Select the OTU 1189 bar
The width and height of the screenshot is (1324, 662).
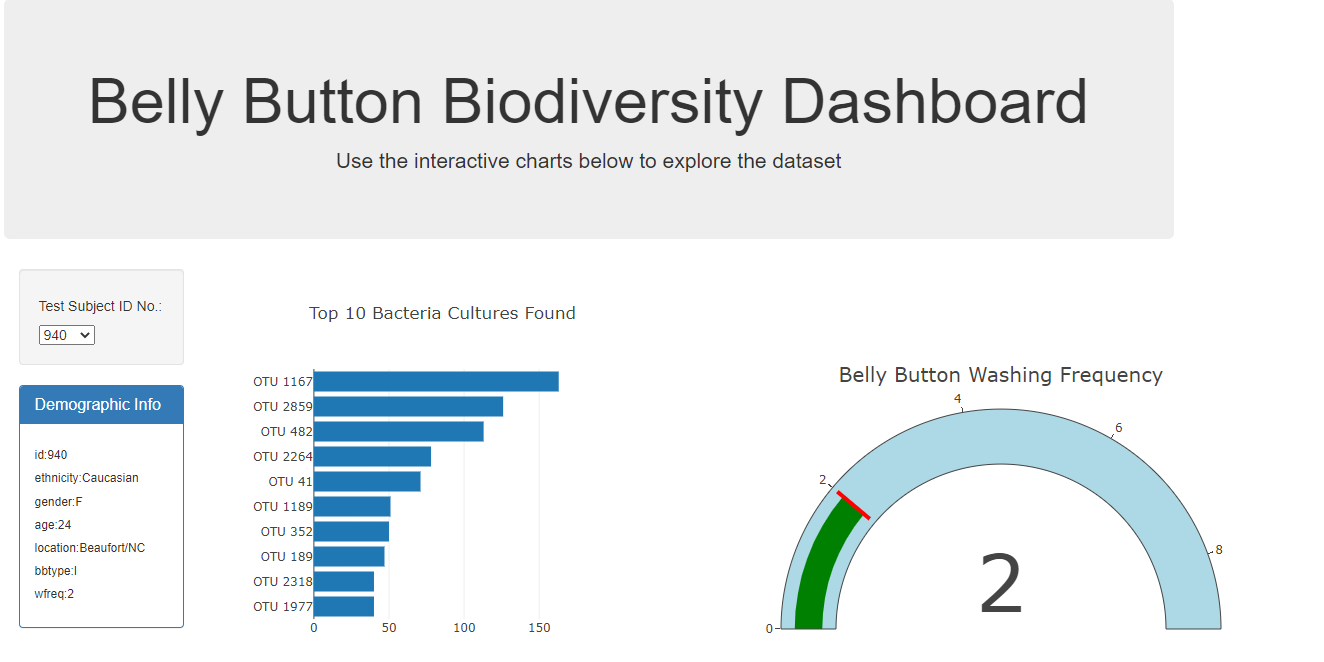tap(351, 506)
